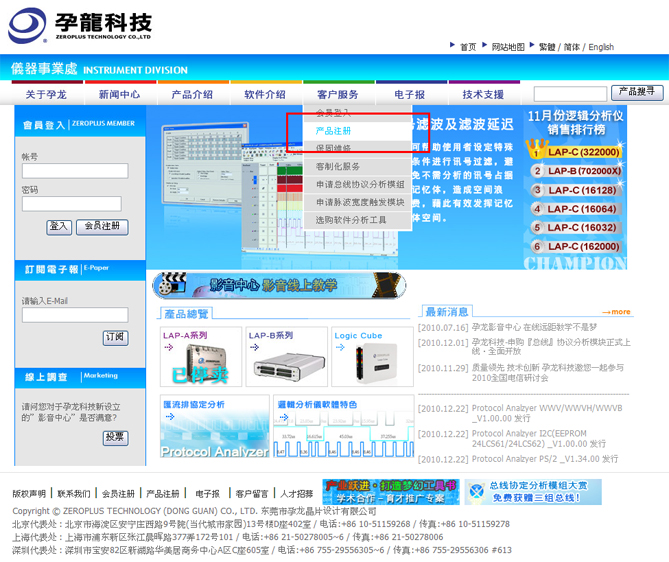Open the 技术支援 menu
The image size is (669, 562).
coord(483,94)
